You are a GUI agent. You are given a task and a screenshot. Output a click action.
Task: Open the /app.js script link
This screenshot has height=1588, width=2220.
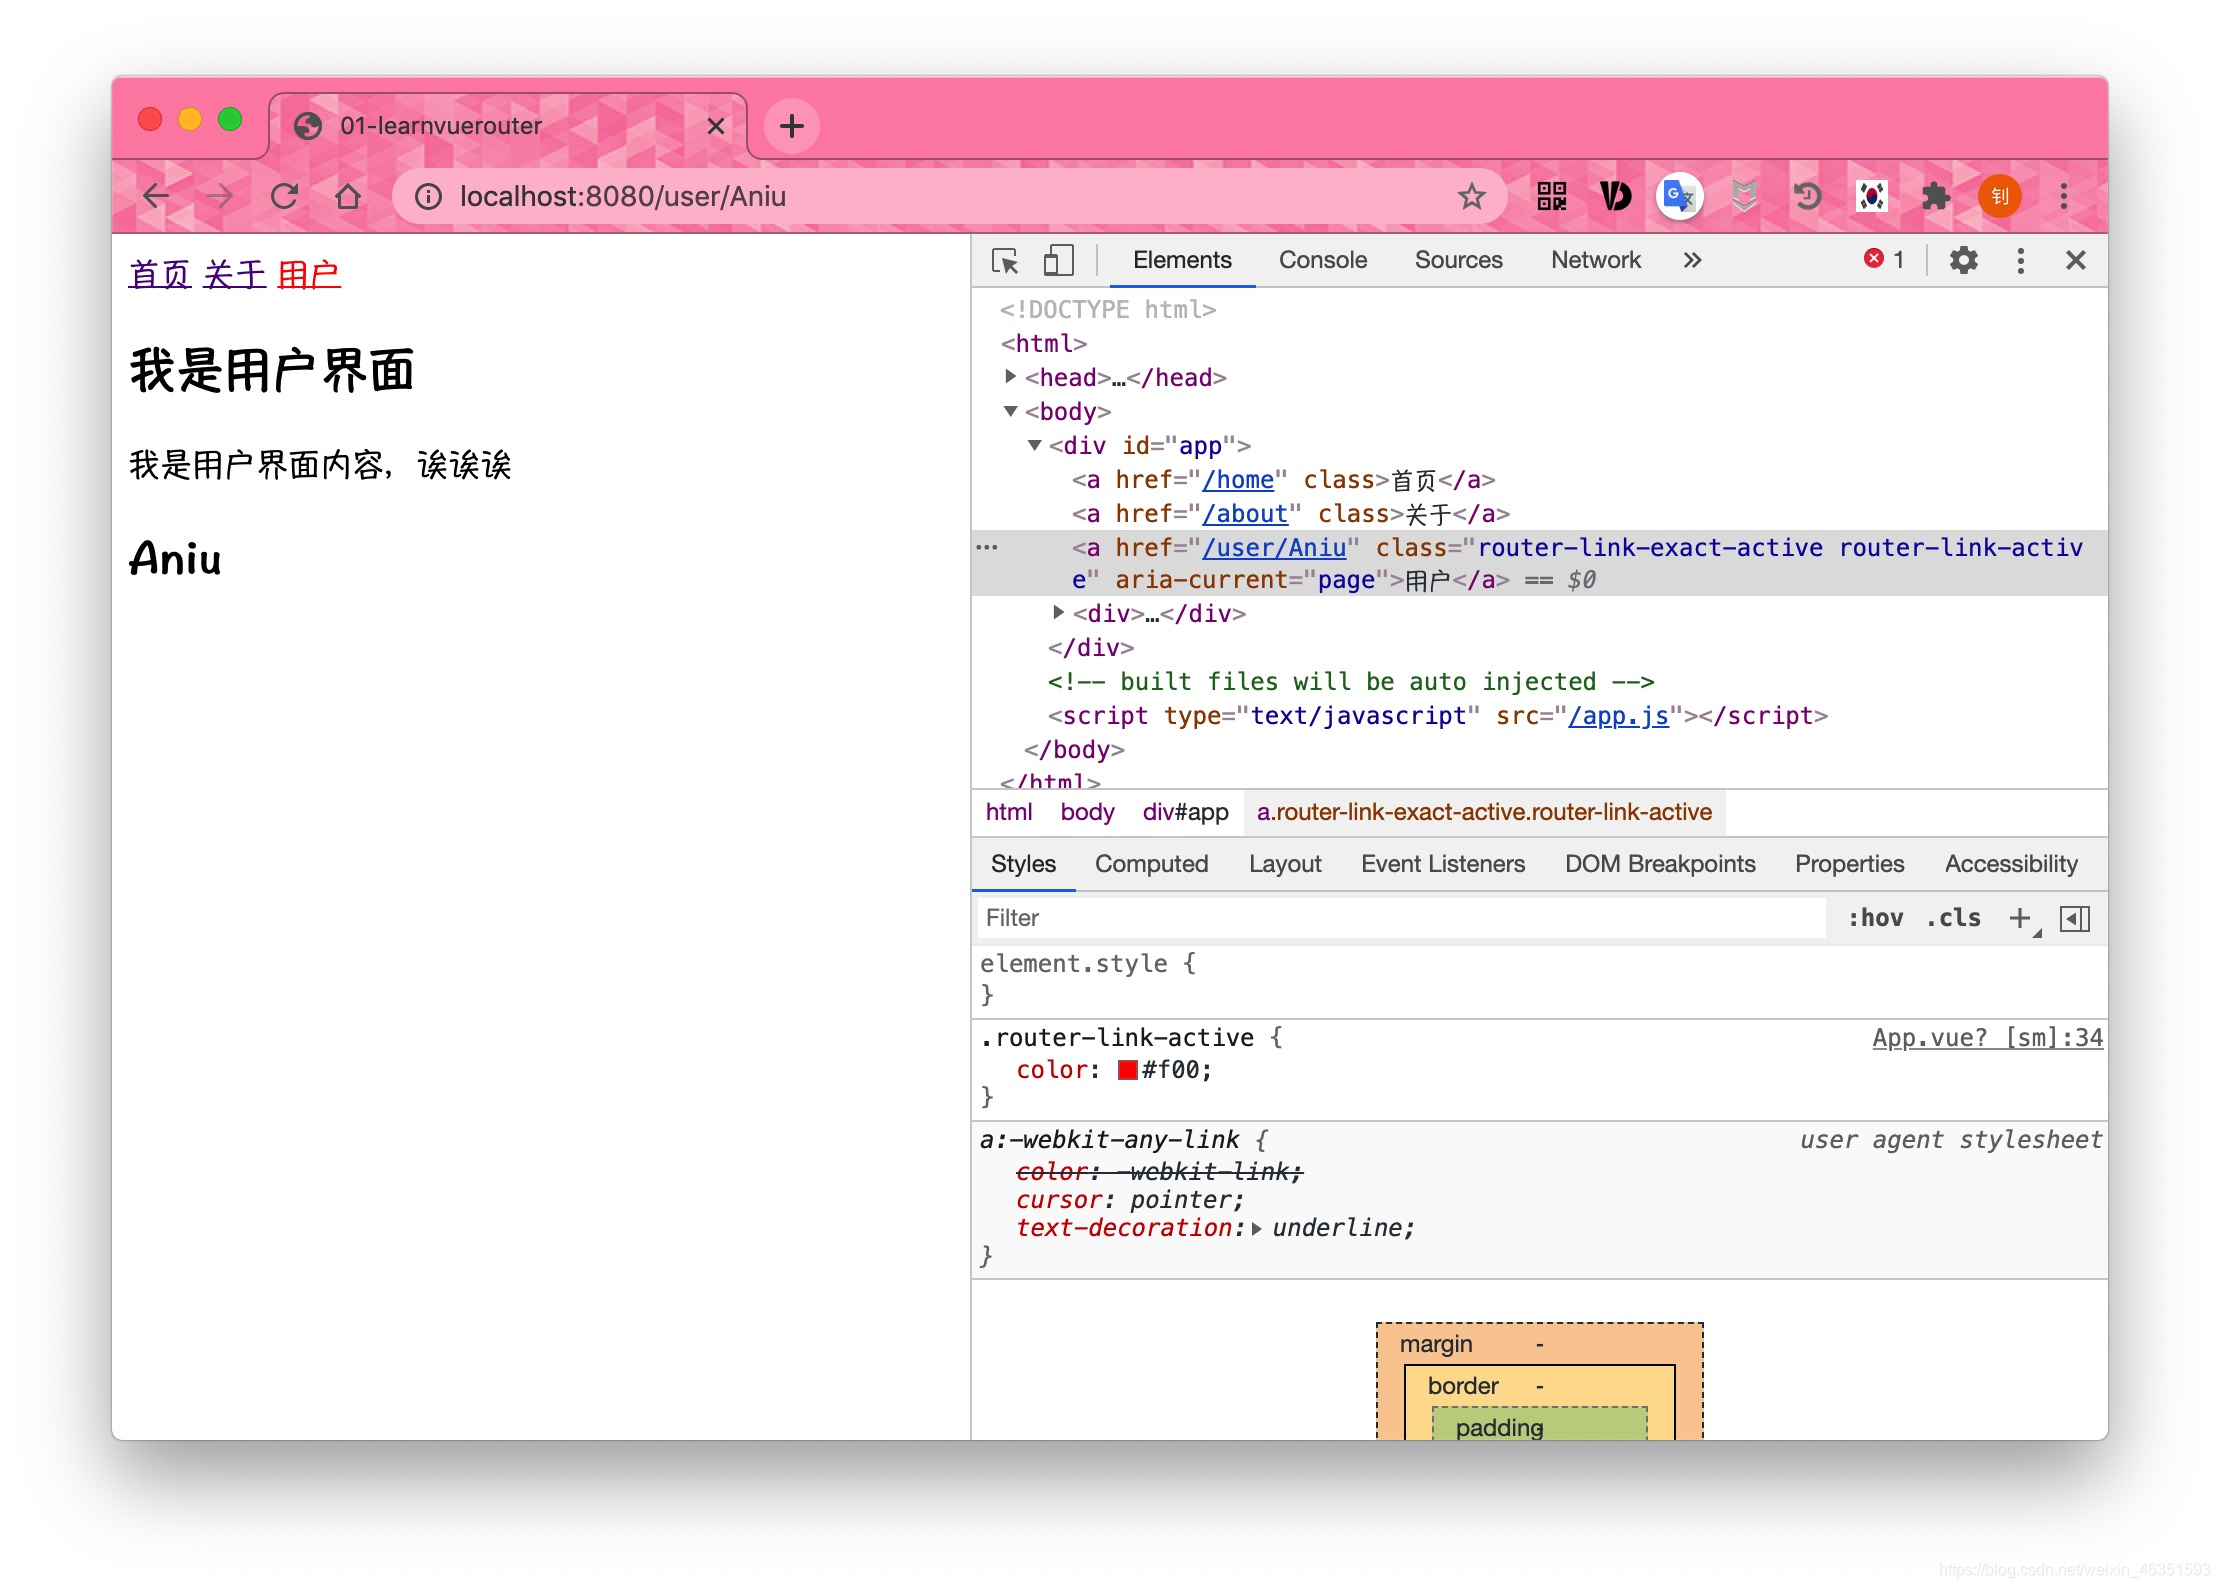pos(1618,716)
